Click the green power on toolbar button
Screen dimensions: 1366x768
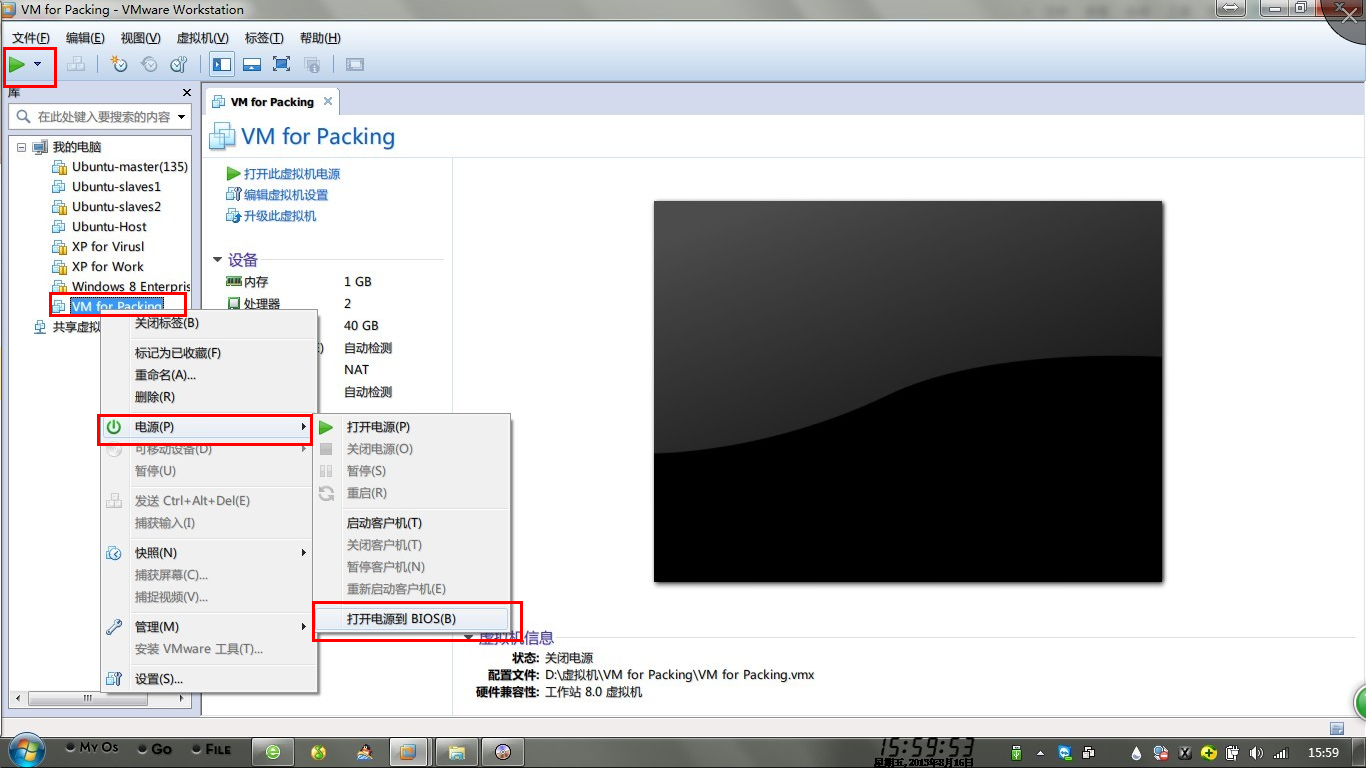tap(17, 65)
